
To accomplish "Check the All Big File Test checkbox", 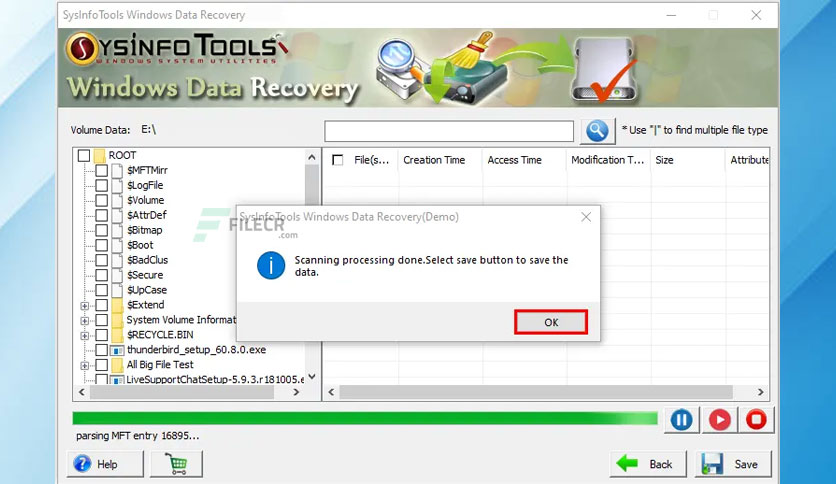I will click(101, 365).
